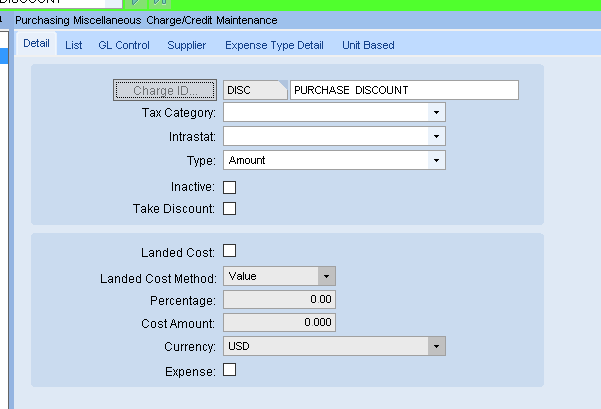The width and height of the screenshot is (601, 409).
Task: Click the Cost Amount field showing 0.000
Action: (x=279, y=322)
